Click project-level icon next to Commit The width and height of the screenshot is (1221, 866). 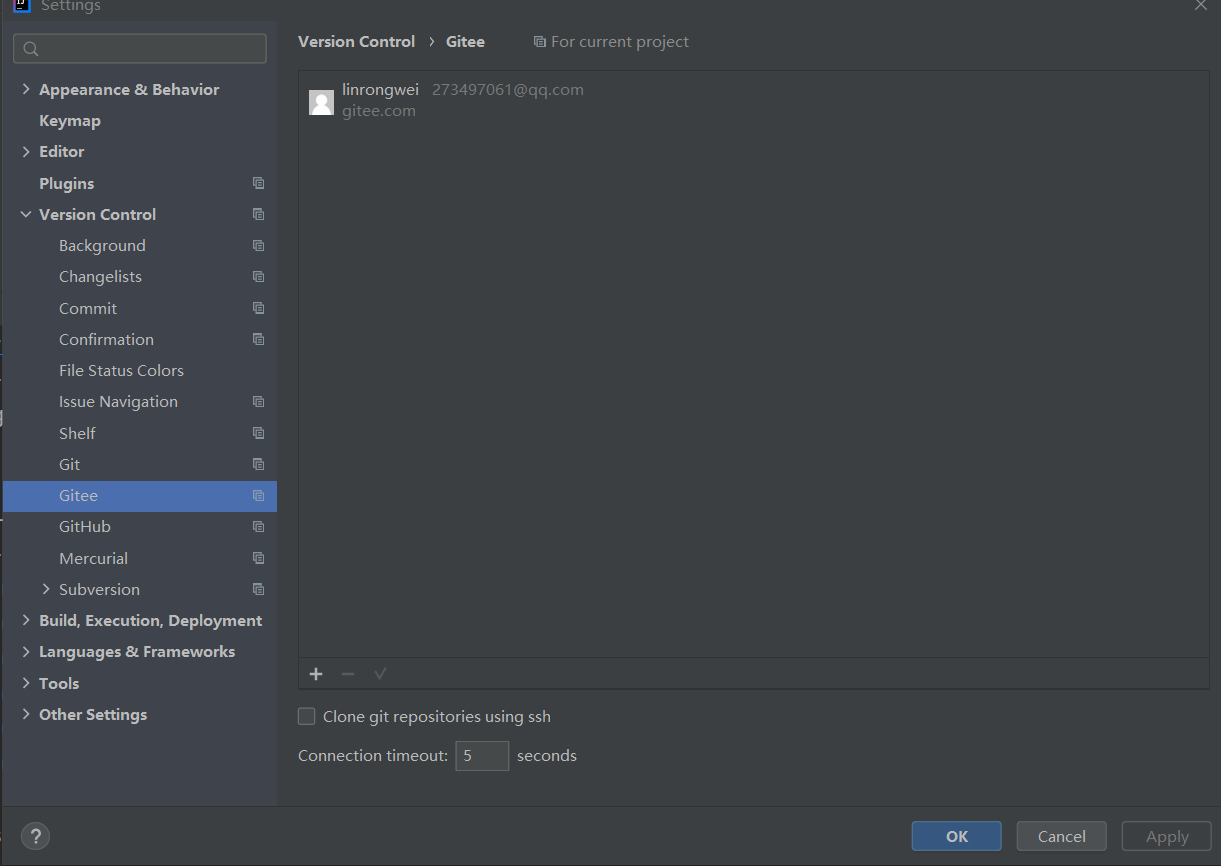coord(259,308)
